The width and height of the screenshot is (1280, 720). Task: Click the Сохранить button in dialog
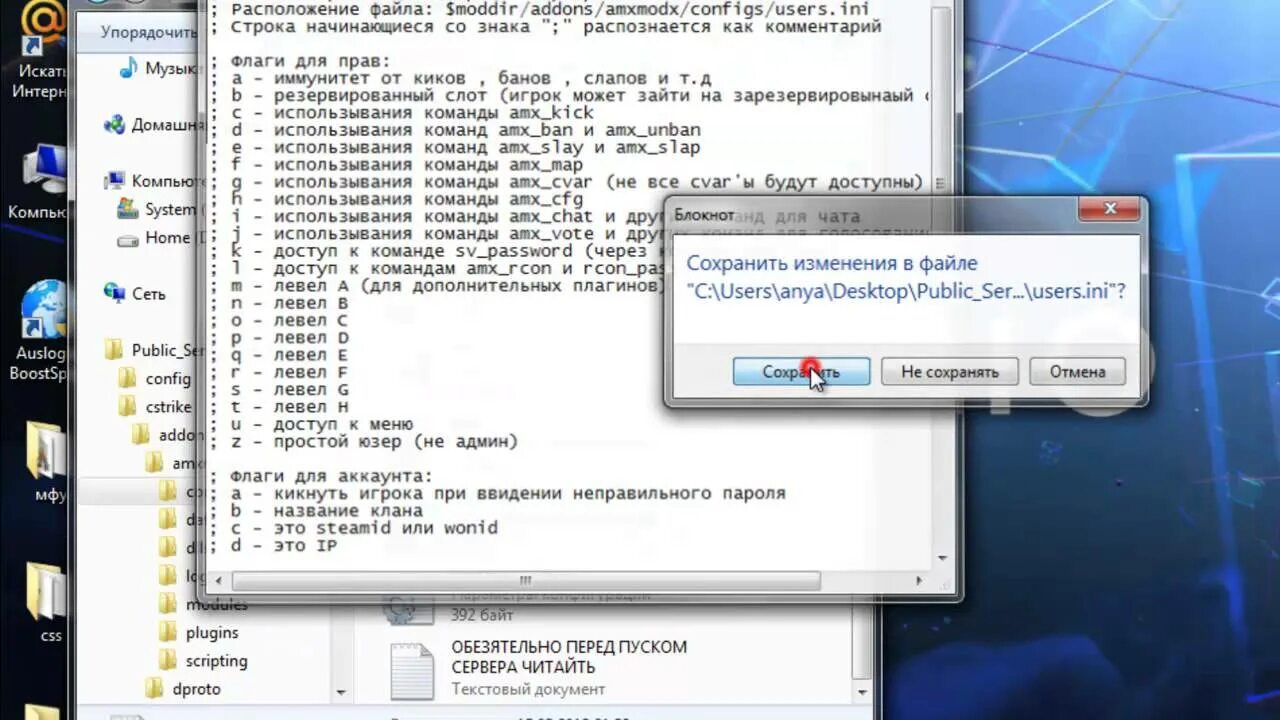(x=801, y=372)
